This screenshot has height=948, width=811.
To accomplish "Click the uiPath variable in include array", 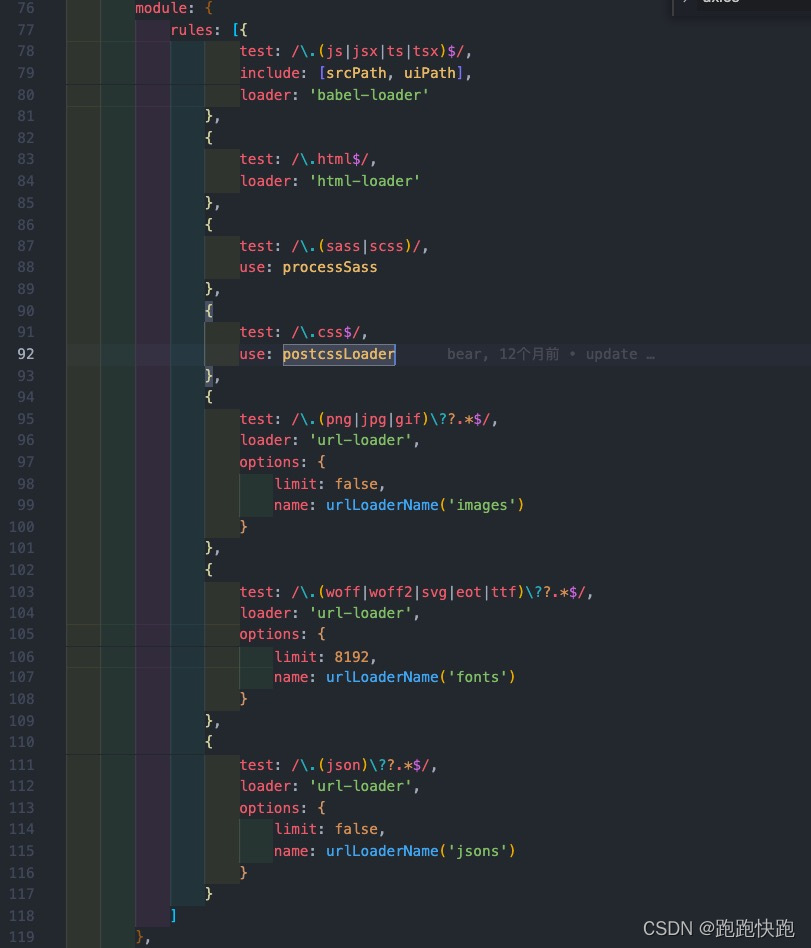I will pos(429,73).
